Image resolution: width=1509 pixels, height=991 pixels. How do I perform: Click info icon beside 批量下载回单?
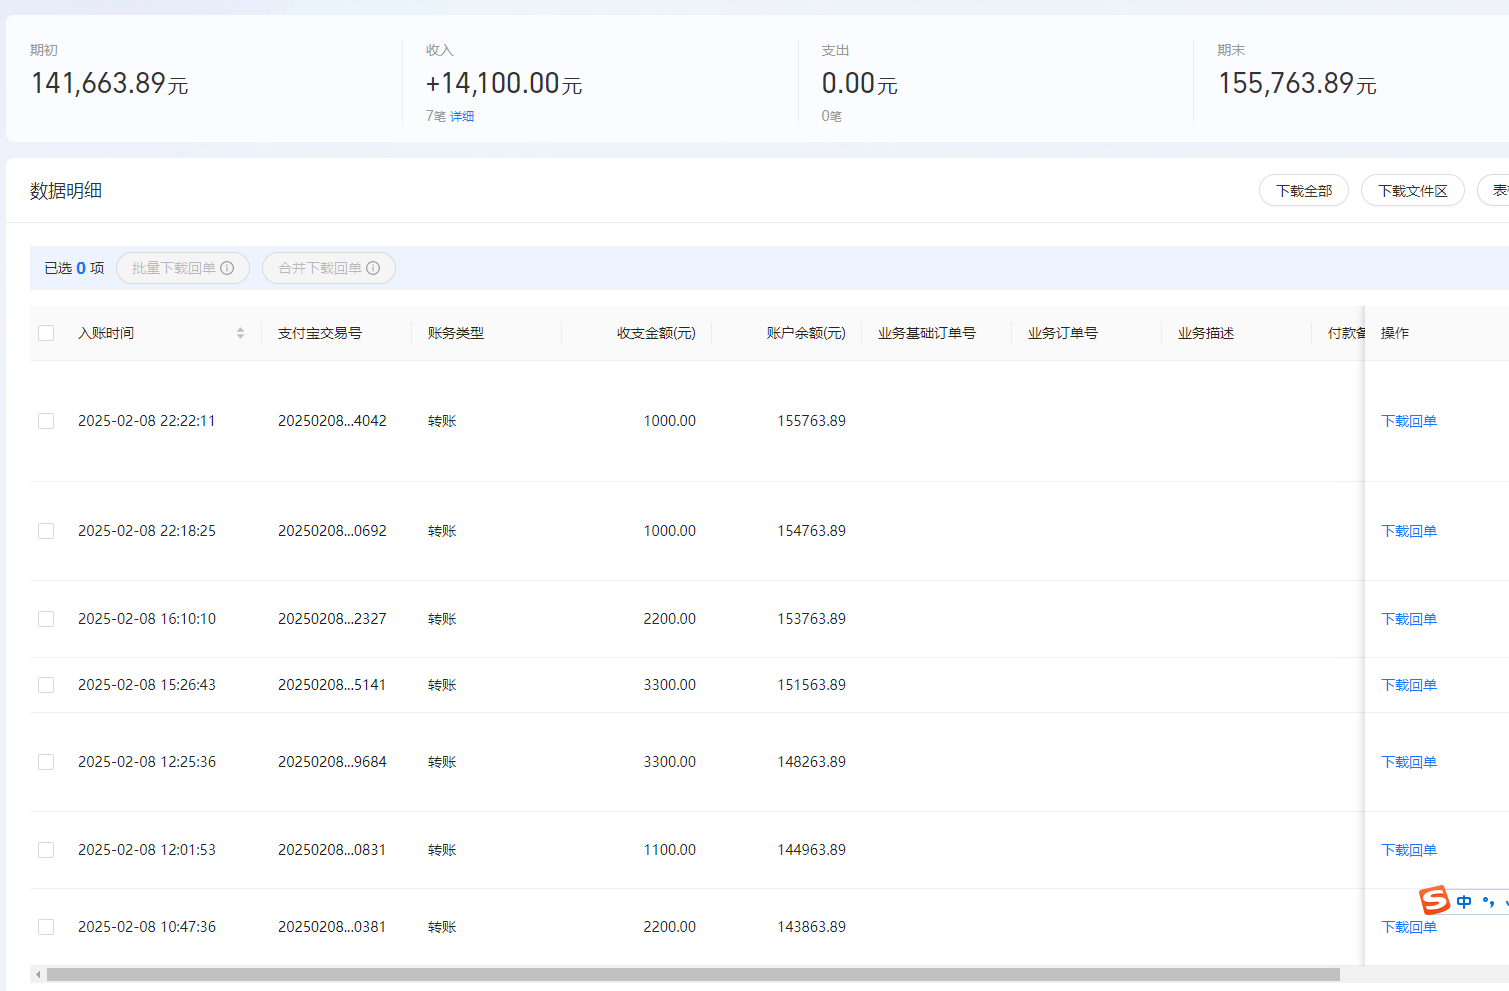(227, 268)
